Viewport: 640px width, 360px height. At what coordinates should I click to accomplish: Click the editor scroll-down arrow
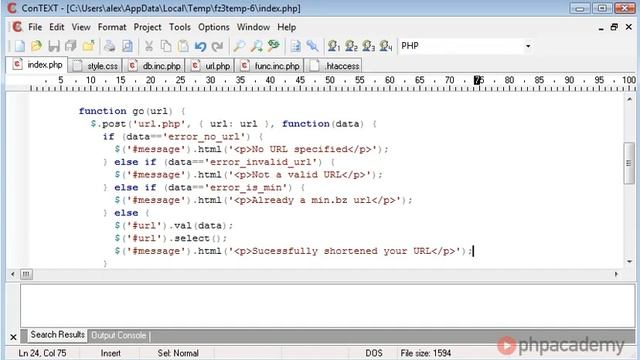pyautogui.click(x=629, y=262)
